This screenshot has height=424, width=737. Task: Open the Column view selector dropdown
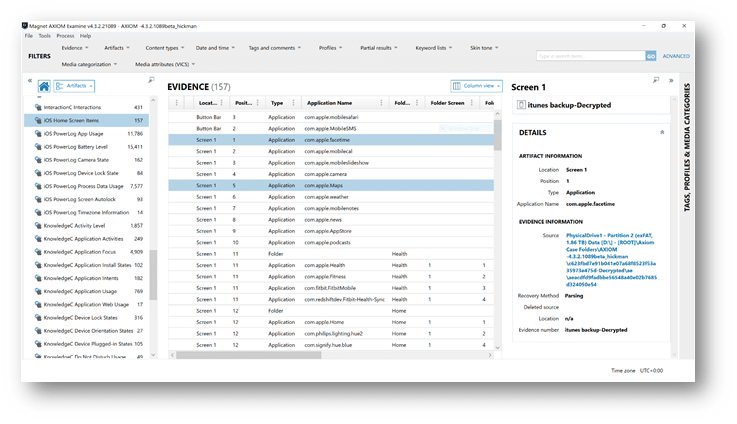pos(476,86)
